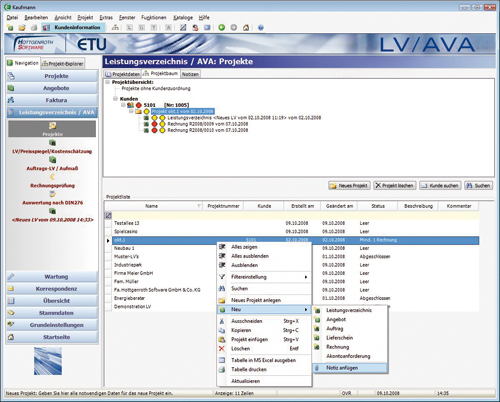Select the row checkbox beside Testallee 13

pyautogui.click(x=108, y=223)
